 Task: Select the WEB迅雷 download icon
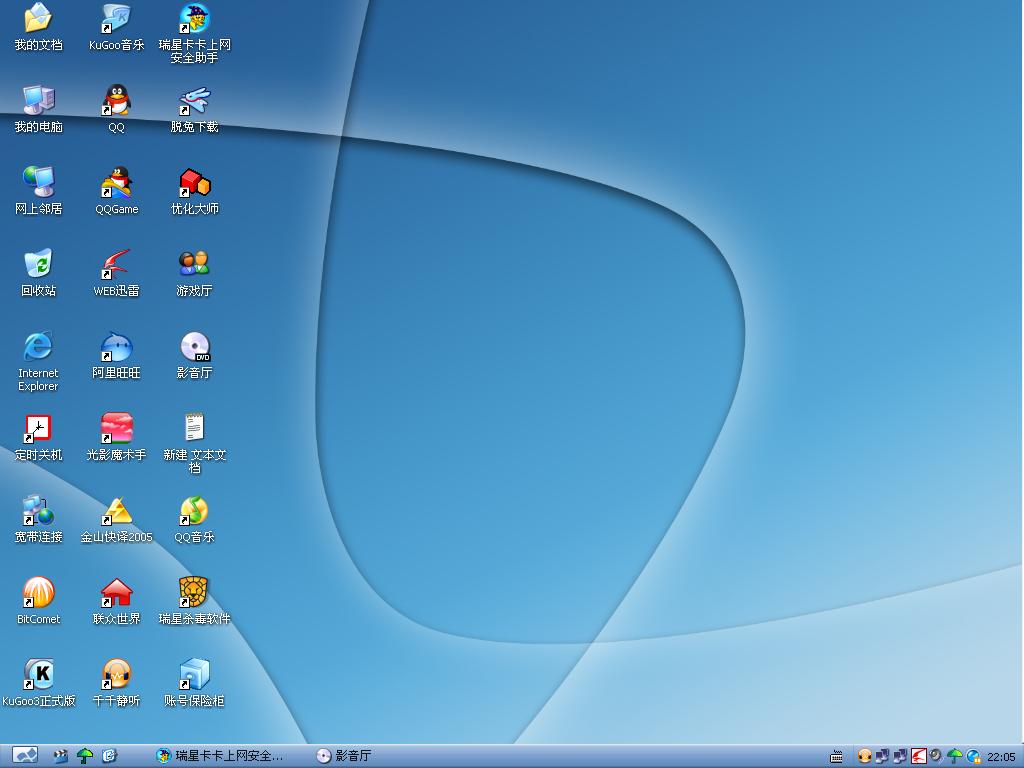tap(117, 265)
